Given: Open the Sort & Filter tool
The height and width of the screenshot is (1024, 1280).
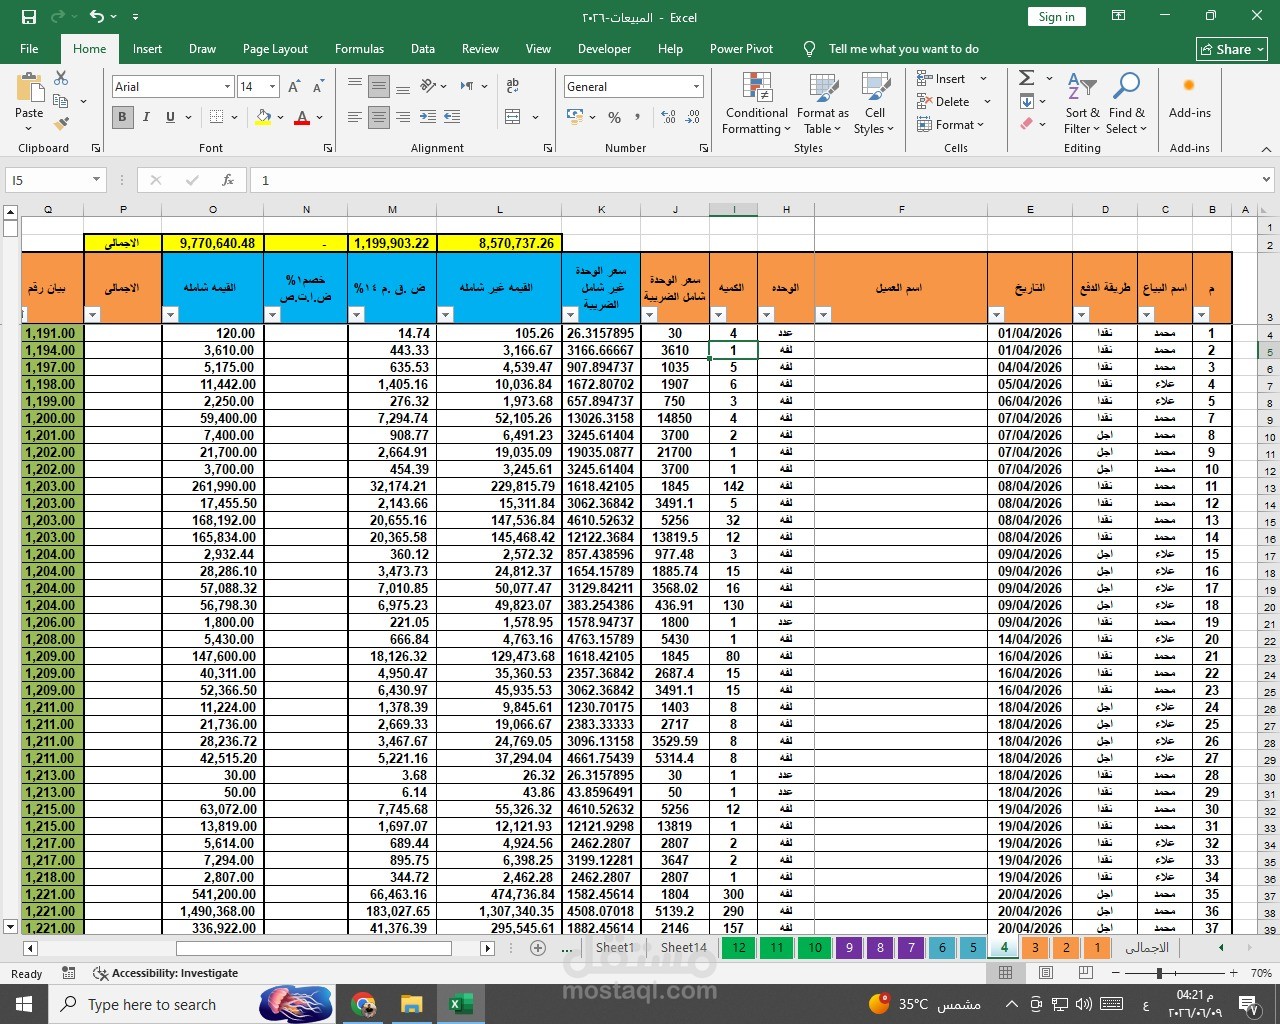Looking at the screenshot, I should (x=1082, y=104).
